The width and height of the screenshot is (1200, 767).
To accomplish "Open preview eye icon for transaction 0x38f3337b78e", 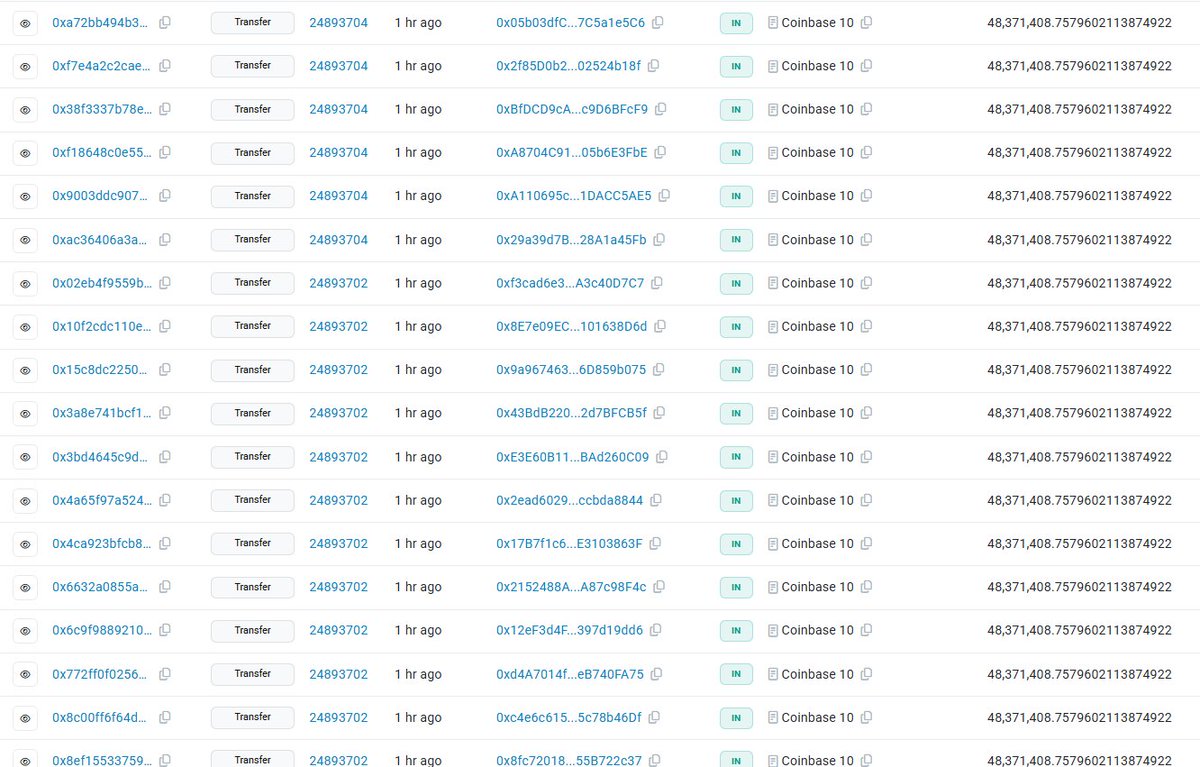I will pos(26,109).
